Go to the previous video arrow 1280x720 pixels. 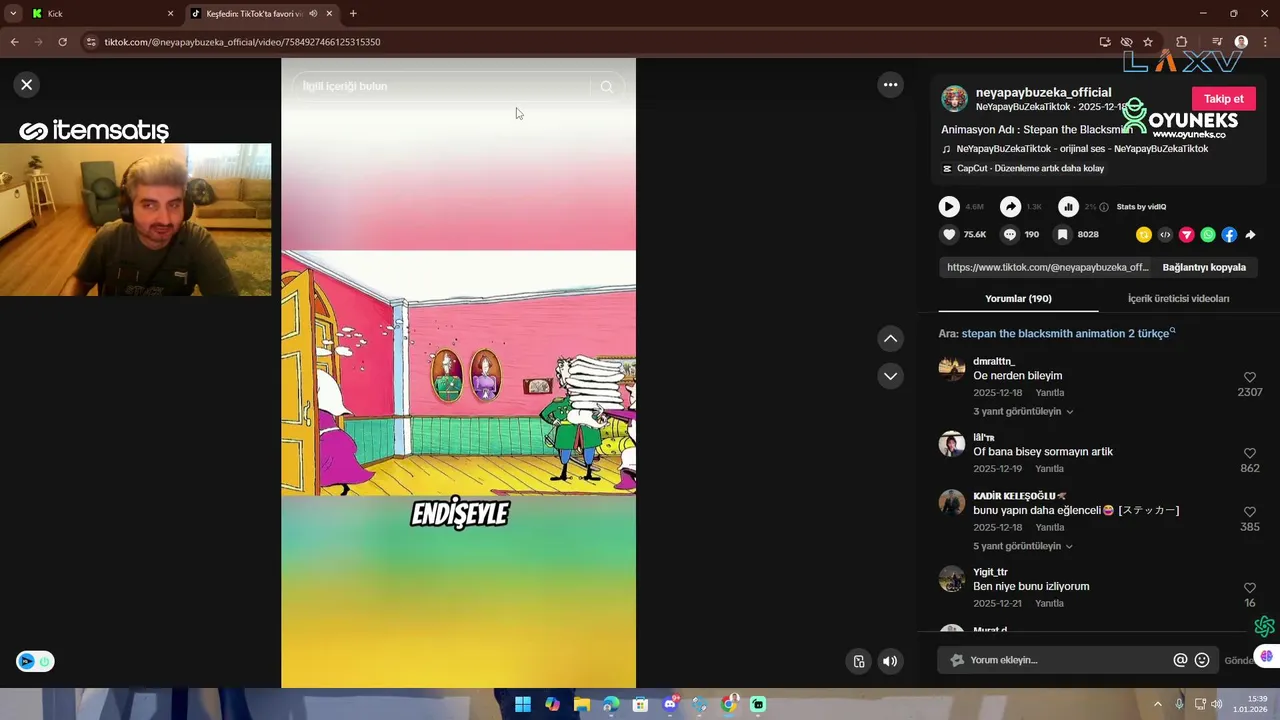click(x=890, y=339)
